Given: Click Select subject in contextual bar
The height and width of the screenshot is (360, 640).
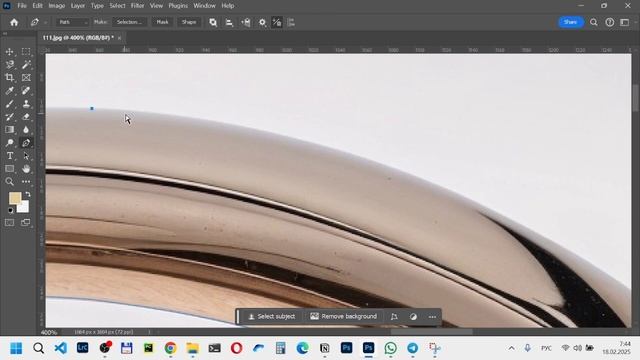Looking at the screenshot, I should 272,316.
